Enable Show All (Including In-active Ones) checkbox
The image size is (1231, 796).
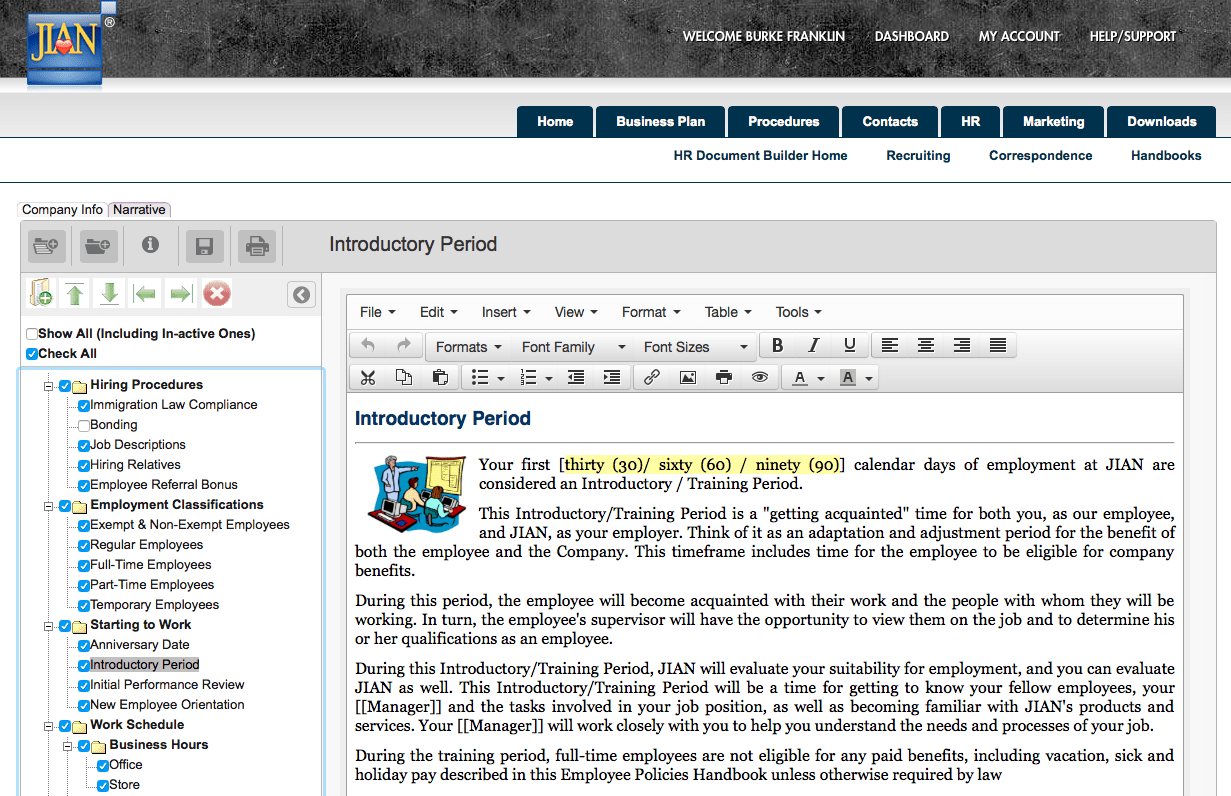[x=32, y=334]
